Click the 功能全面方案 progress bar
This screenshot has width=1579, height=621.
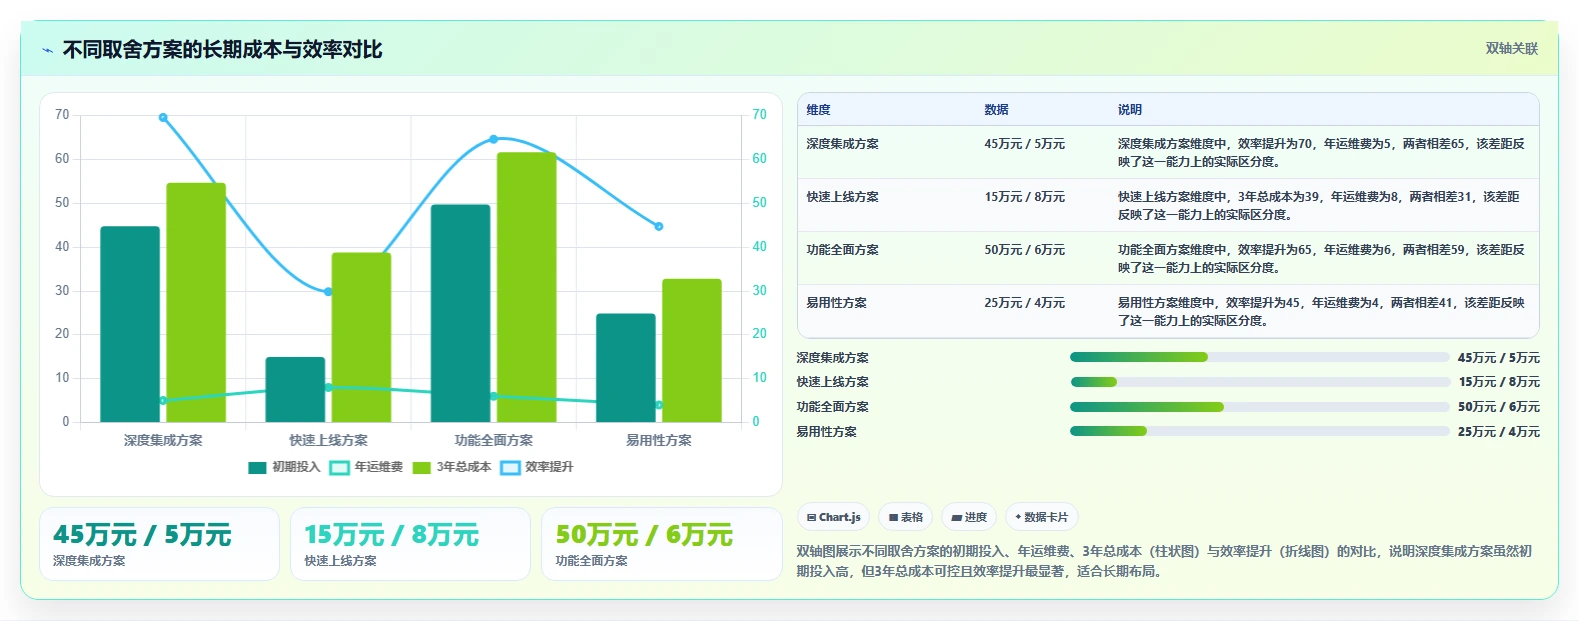pos(1259,407)
